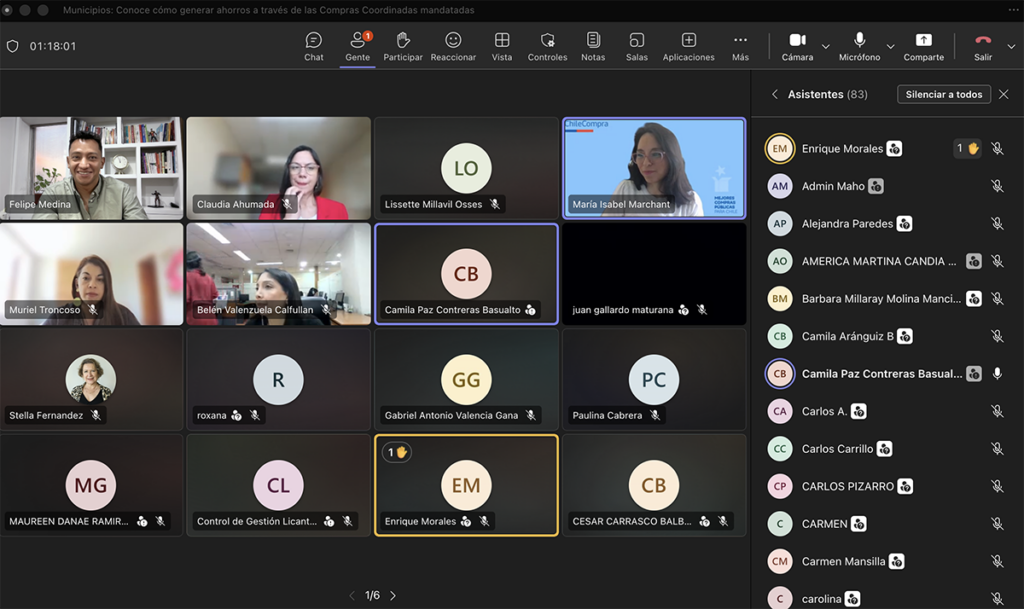The height and width of the screenshot is (609, 1024).
Task: Go to next page of video grid
Action: [393, 596]
